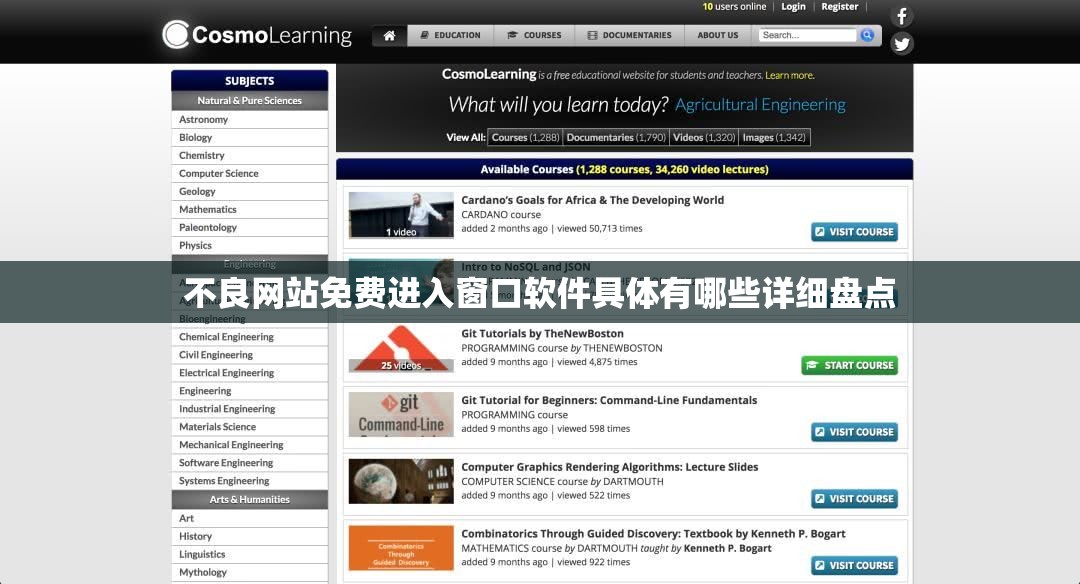This screenshot has width=1080, height=584.
Task: Visit the Git Tutorial for Beginners course
Action: tap(855, 432)
